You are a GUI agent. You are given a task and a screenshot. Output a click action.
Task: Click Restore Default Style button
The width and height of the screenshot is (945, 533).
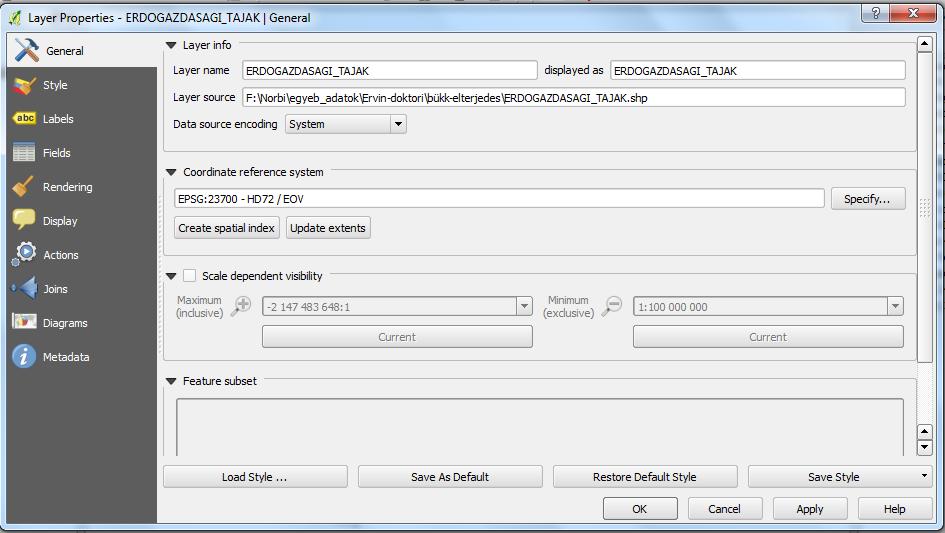pyautogui.click(x=645, y=477)
